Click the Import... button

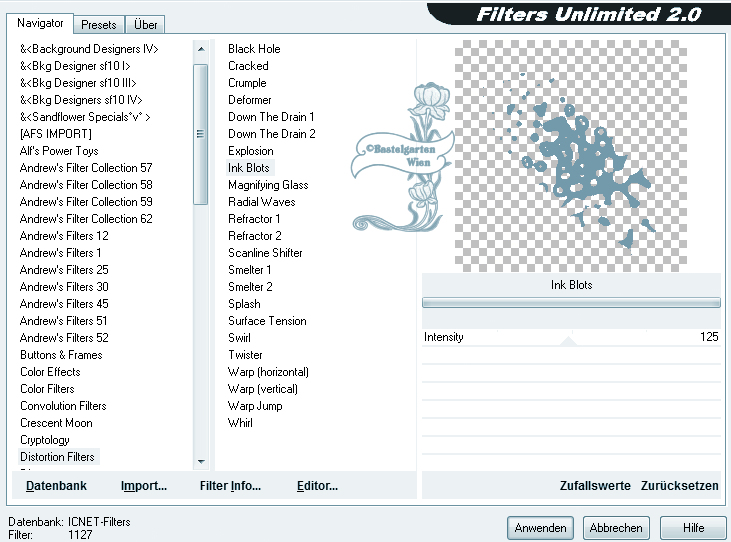coord(144,486)
